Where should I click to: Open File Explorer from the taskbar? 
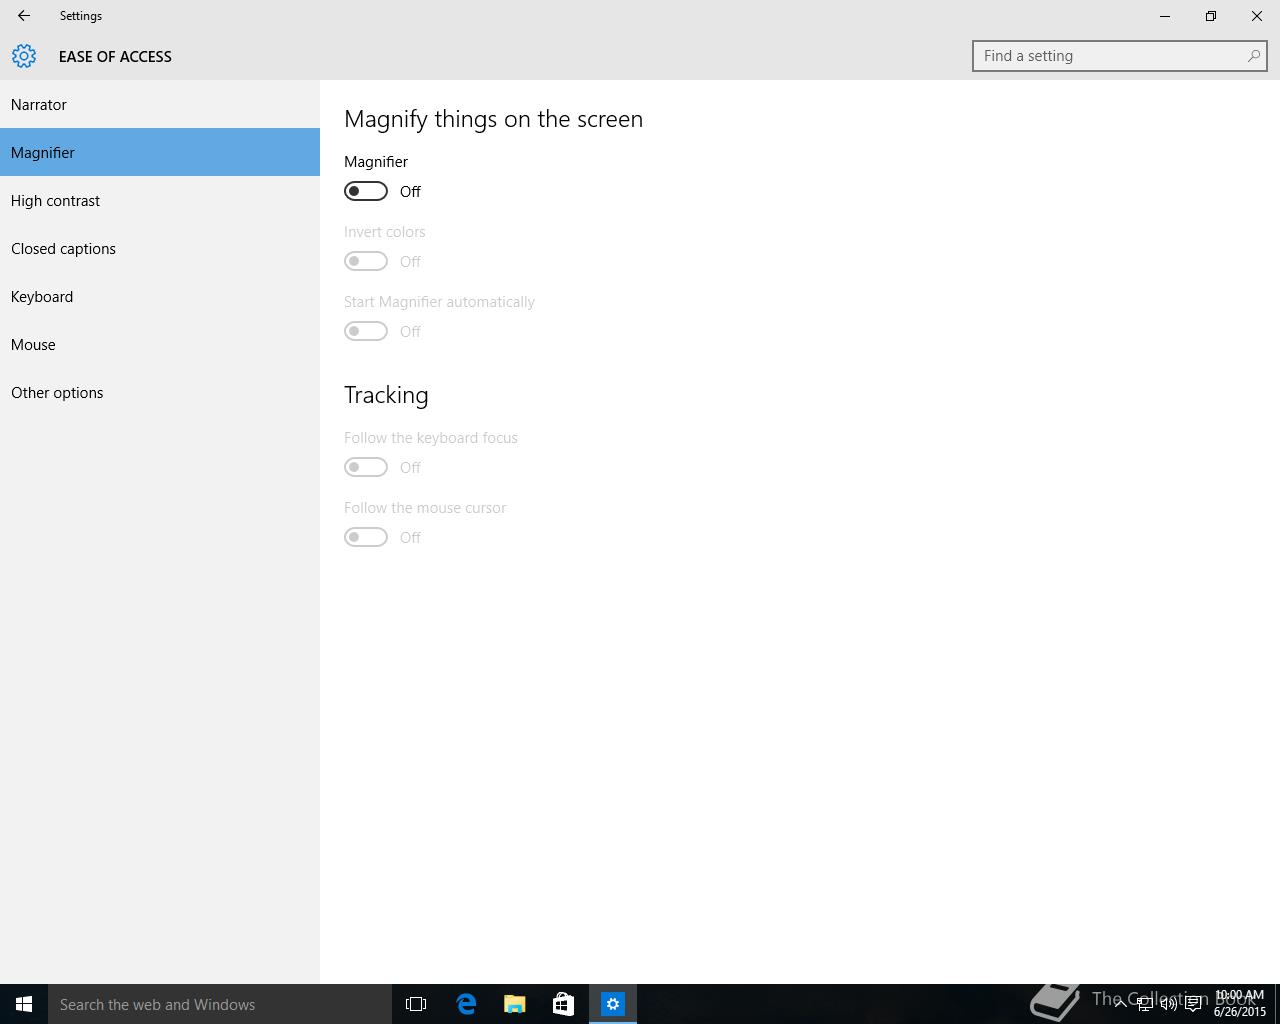pyautogui.click(x=515, y=1004)
